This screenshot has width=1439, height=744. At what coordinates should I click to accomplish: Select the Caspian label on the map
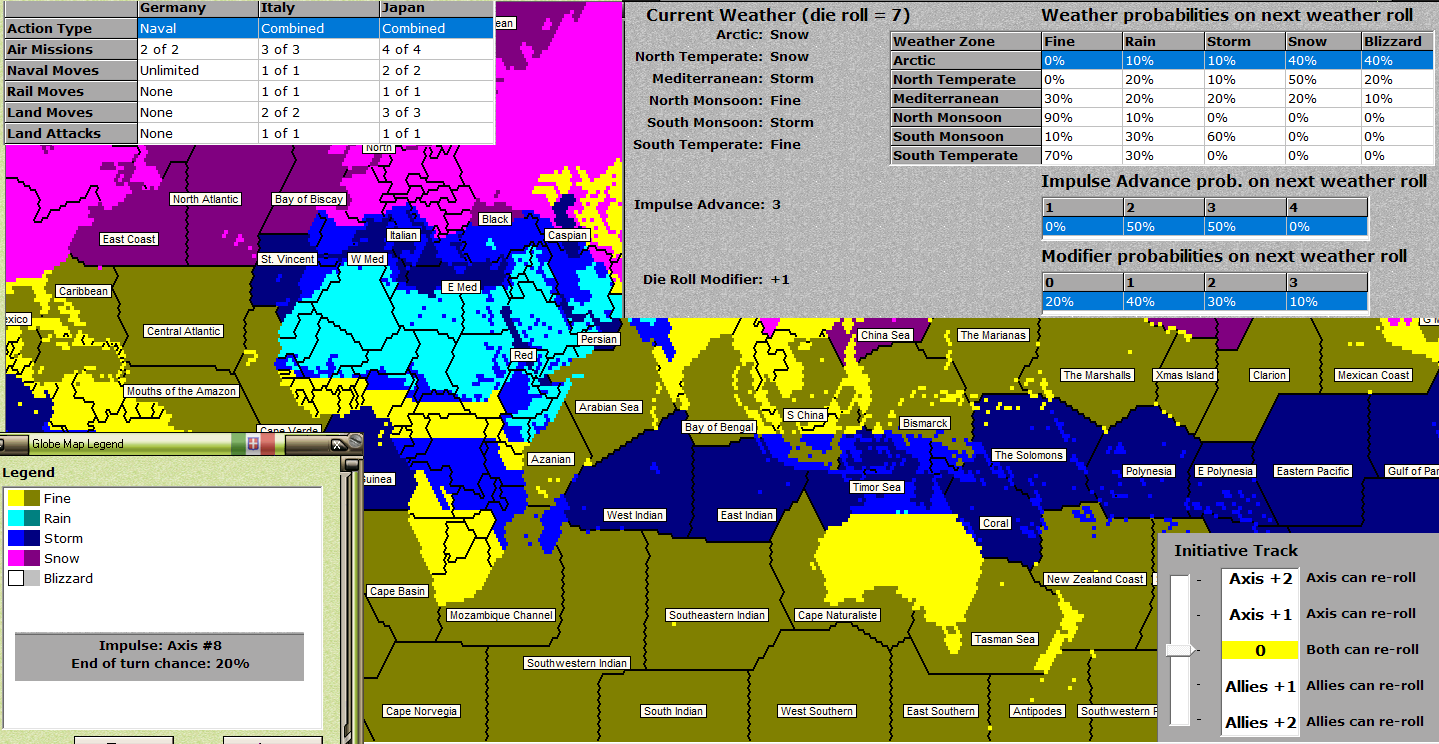[x=567, y=235]
